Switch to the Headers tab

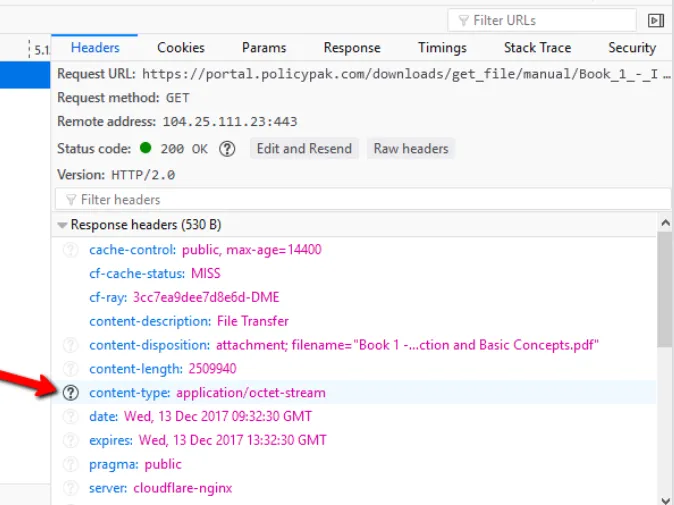[x=95, y=48]
